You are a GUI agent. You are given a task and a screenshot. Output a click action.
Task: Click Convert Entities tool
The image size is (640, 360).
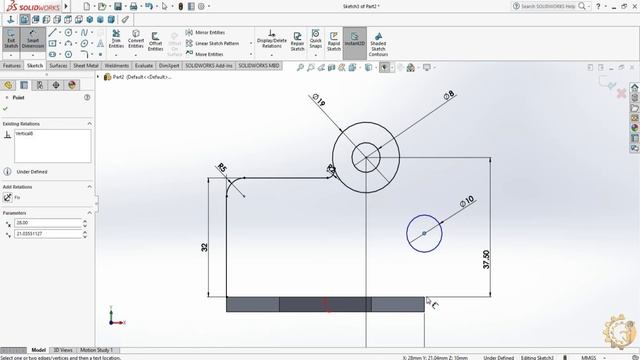(x=136, y=39)
